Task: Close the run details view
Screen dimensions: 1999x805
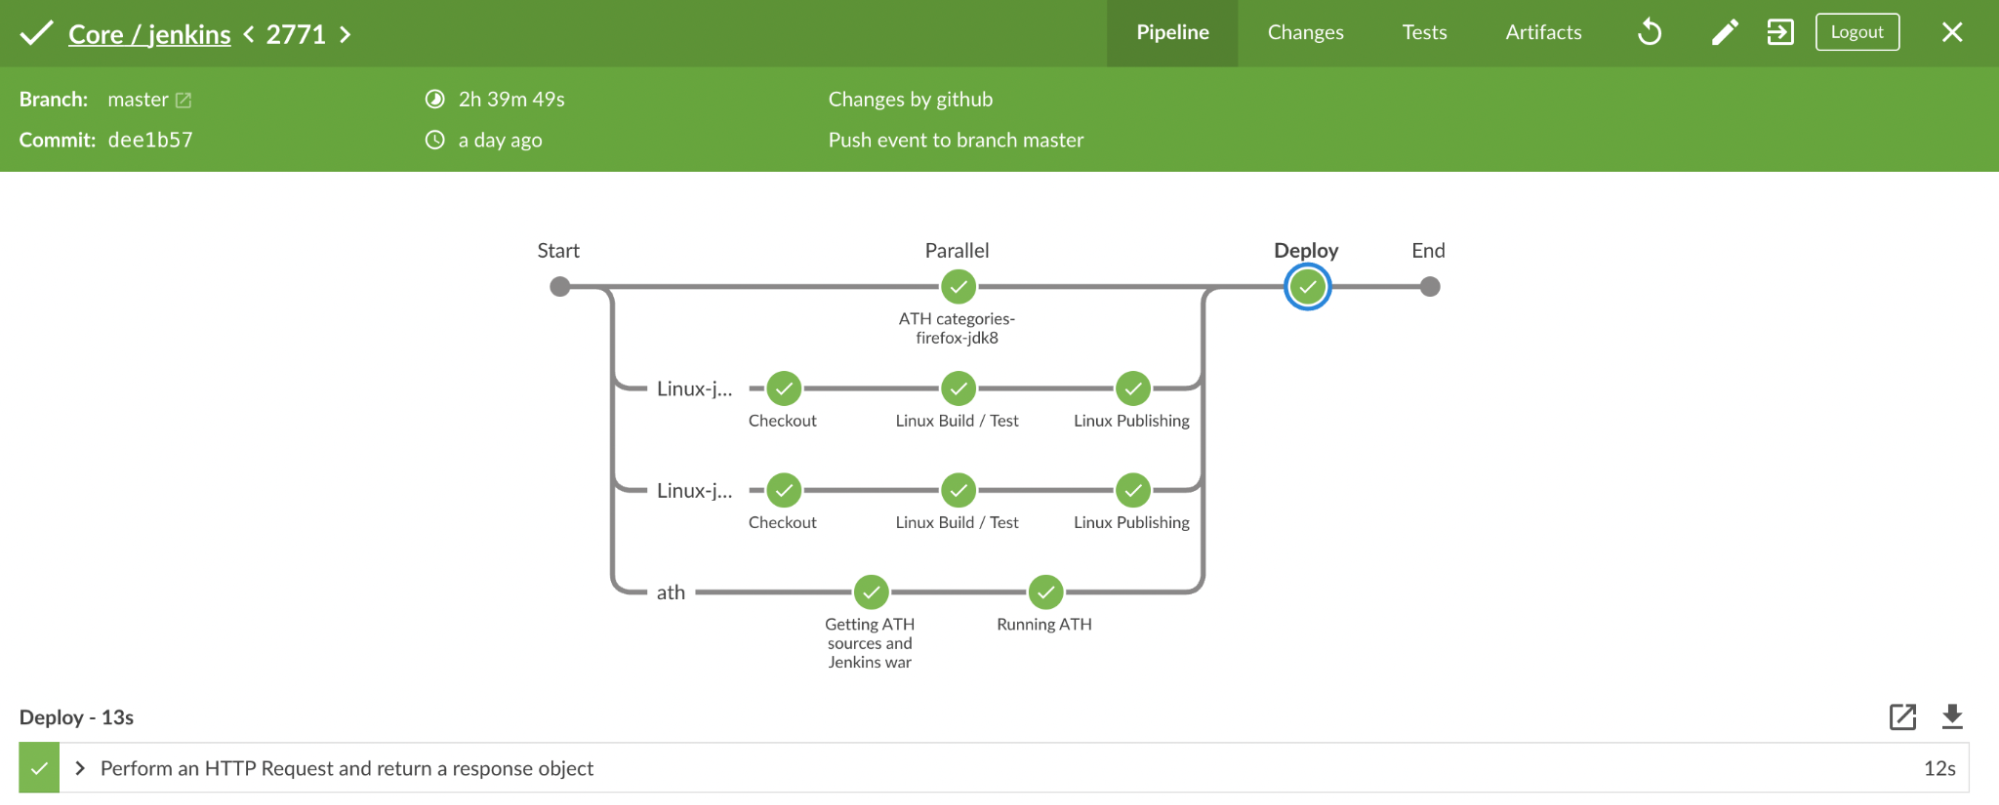Action: 1952,33
